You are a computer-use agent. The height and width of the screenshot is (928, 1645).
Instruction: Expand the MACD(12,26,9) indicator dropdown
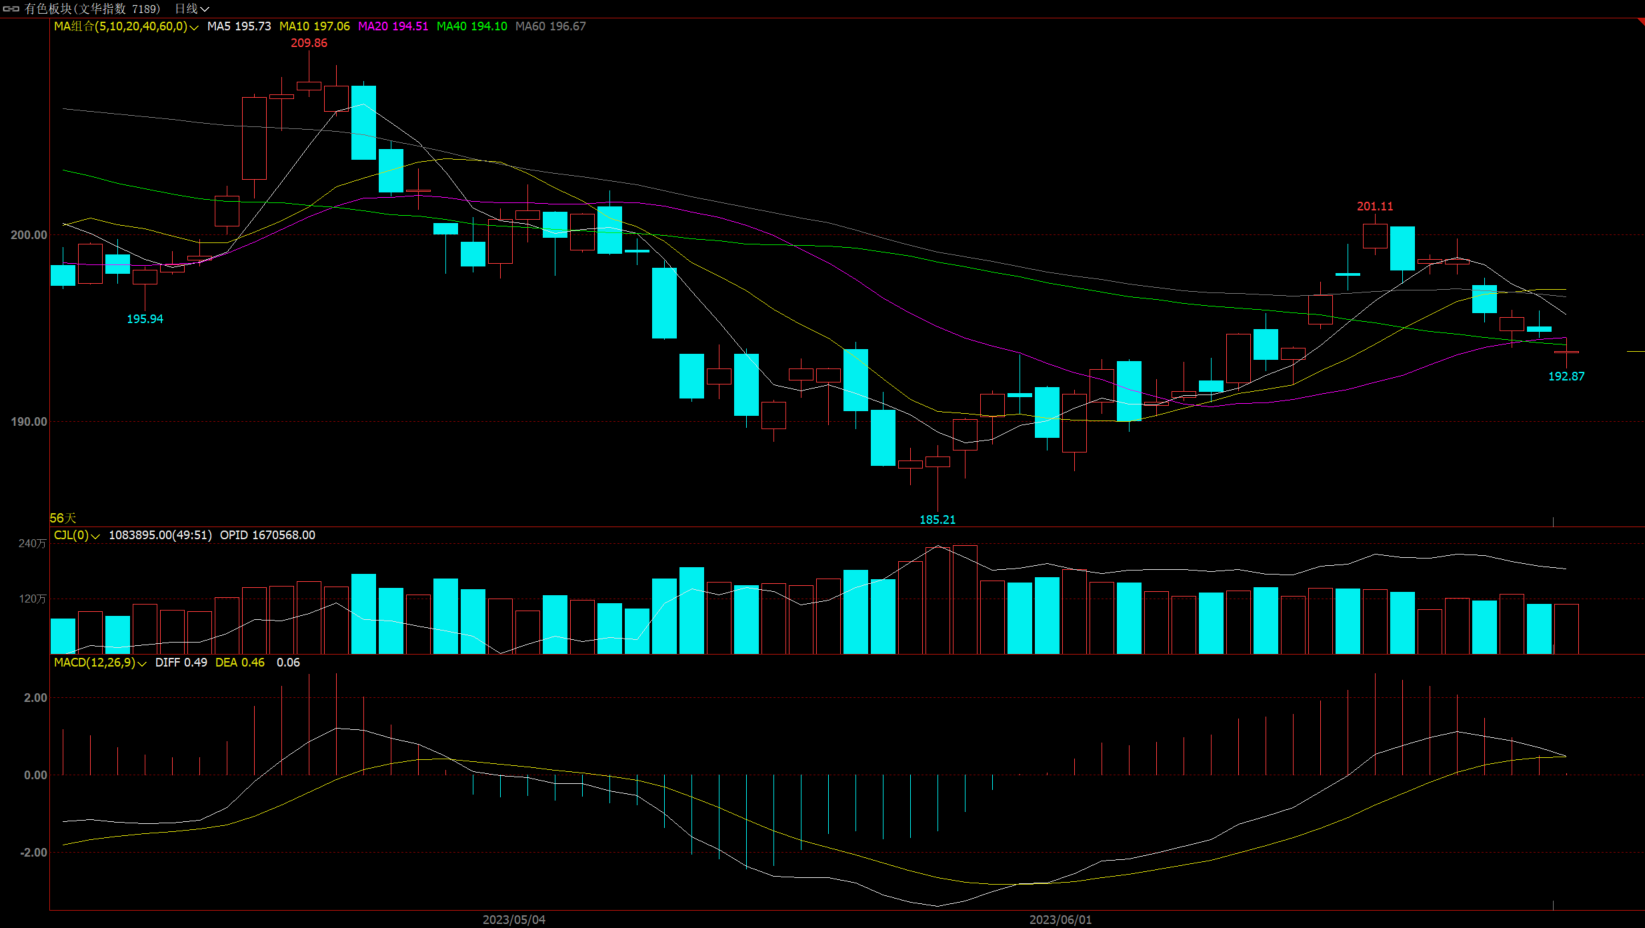(100, 663)
